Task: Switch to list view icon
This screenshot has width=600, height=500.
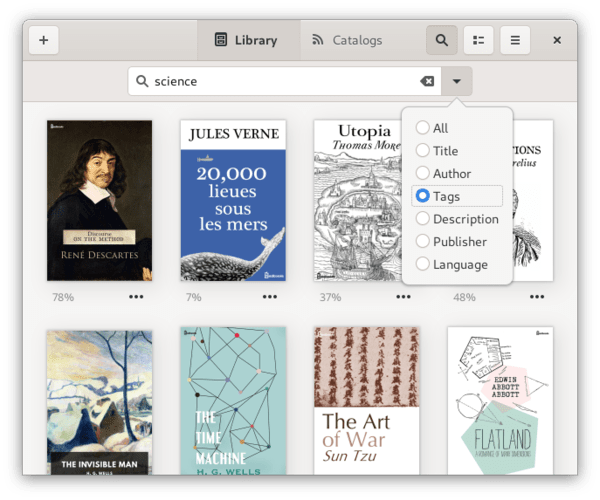Action: [478, 40]
